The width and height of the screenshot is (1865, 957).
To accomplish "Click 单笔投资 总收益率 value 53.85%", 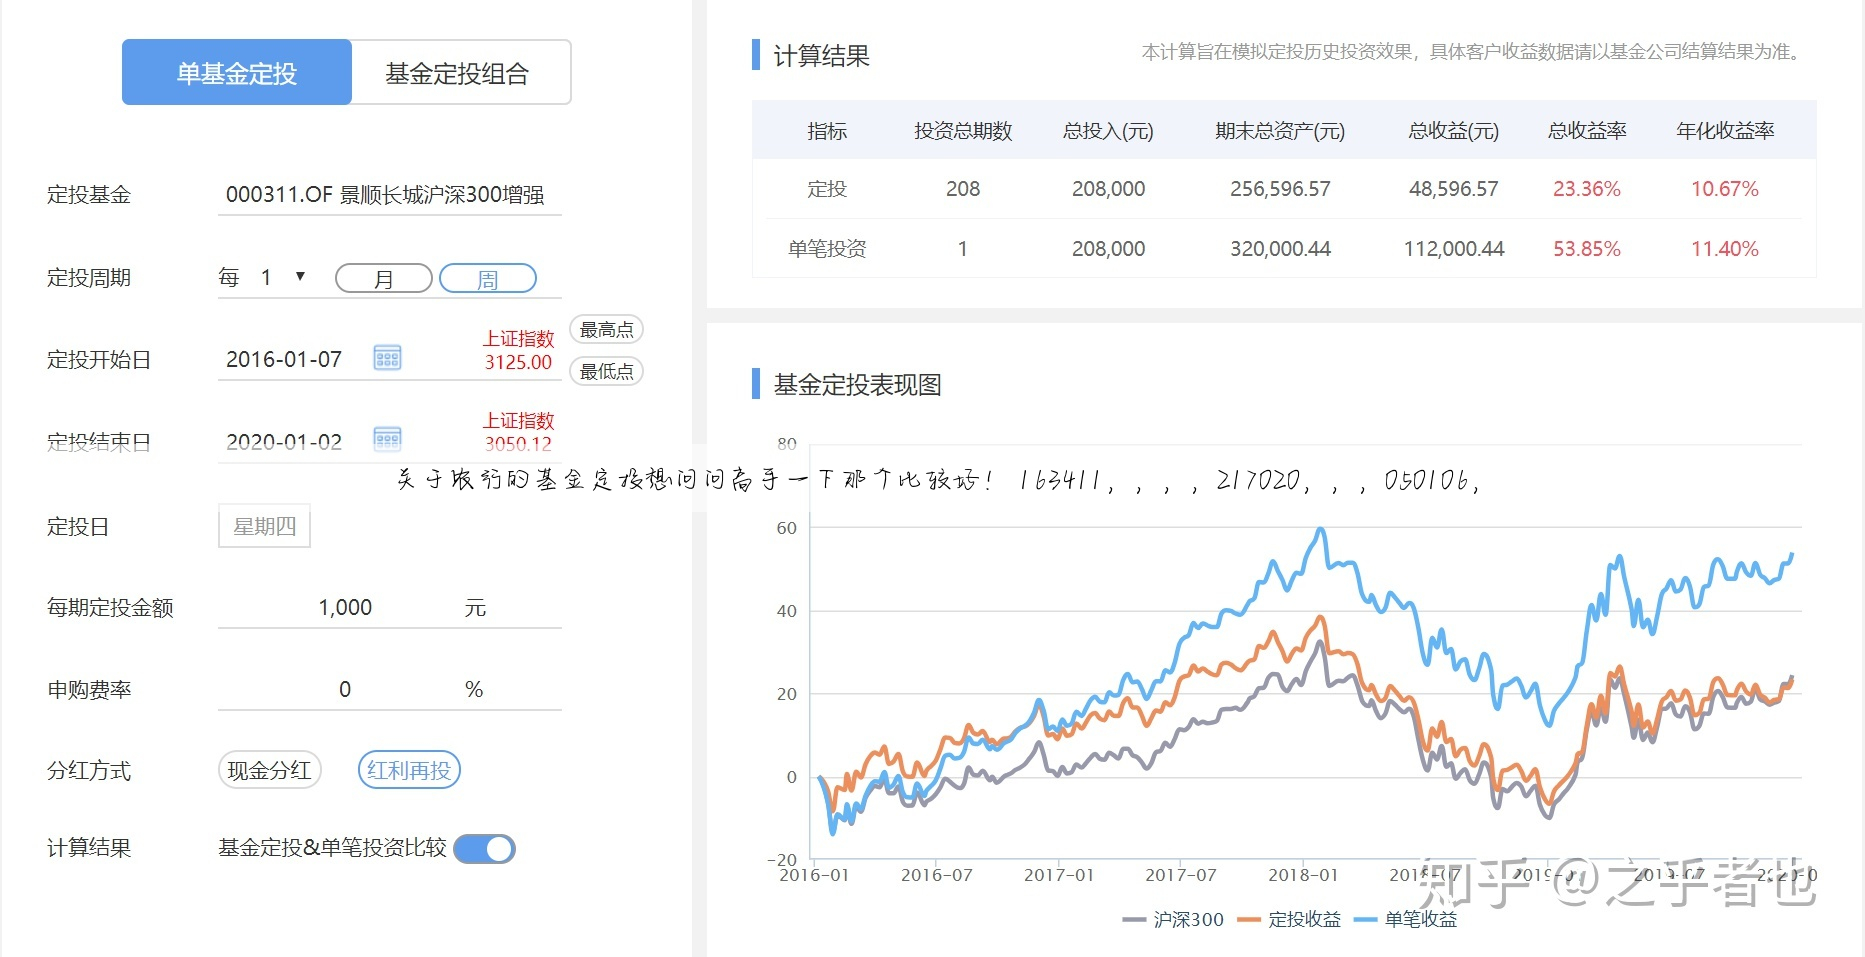I will click(x=1587, y=249).
